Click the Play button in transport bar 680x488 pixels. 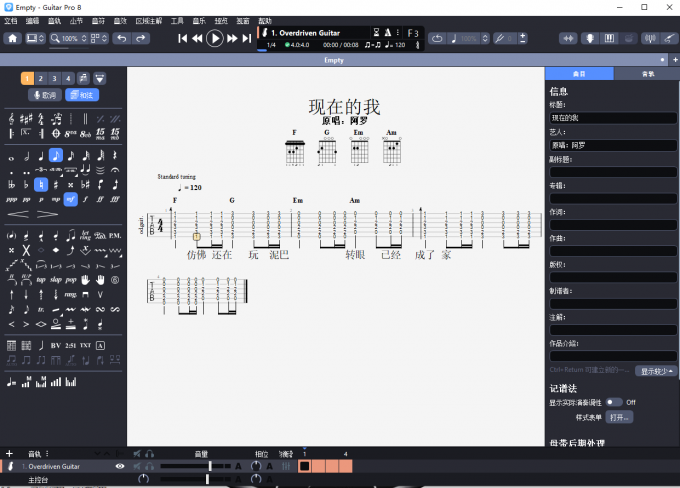[214, 38]
